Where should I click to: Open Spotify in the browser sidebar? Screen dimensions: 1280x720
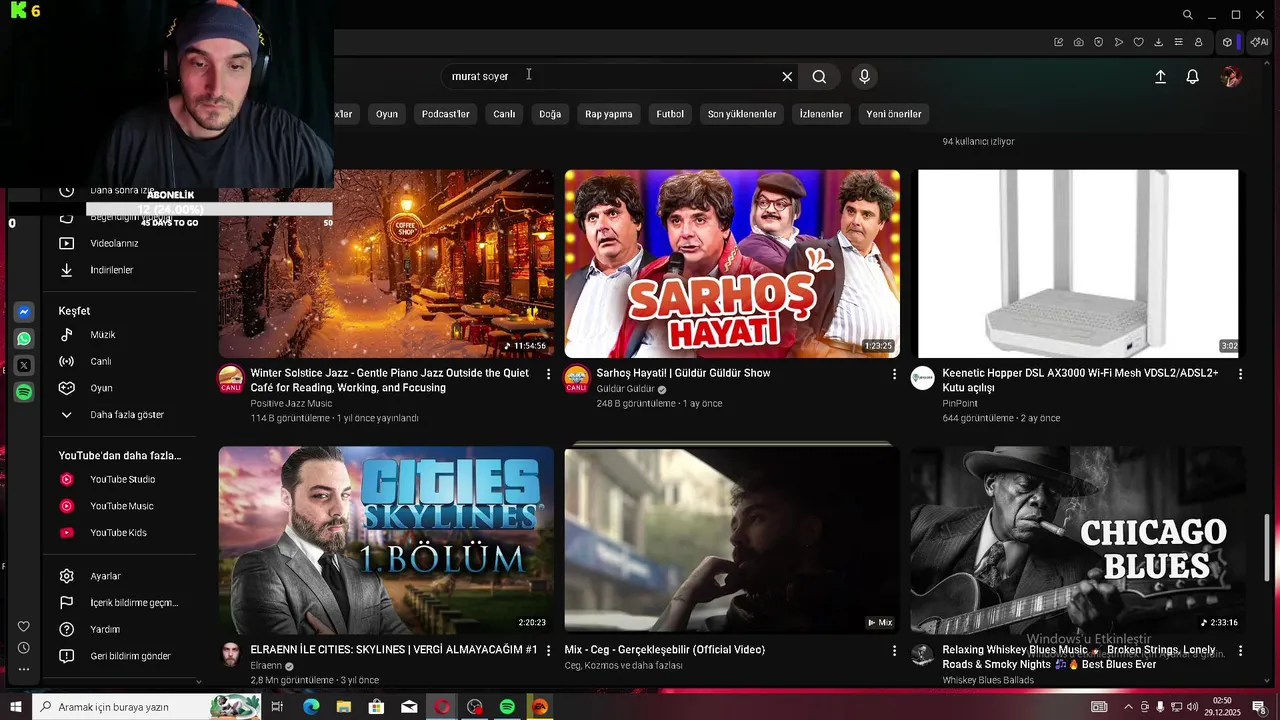pyautogui.click(x=24, y=393)
